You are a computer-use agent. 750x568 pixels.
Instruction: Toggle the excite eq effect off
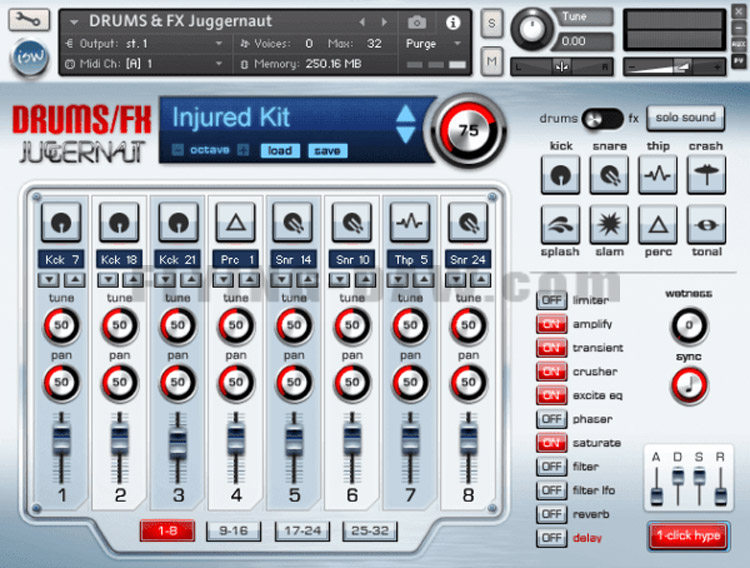point(551,395)
